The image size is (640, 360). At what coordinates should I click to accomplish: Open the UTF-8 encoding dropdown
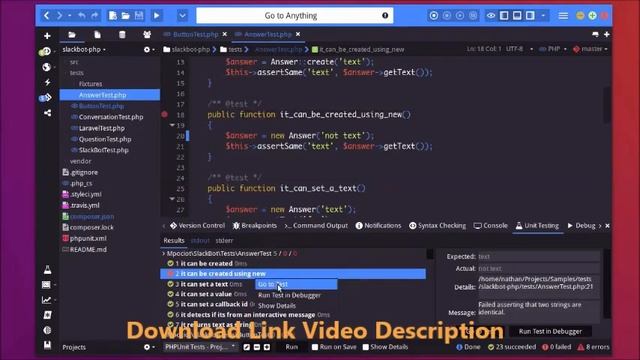pyautogui.click(x=520, y=49)
